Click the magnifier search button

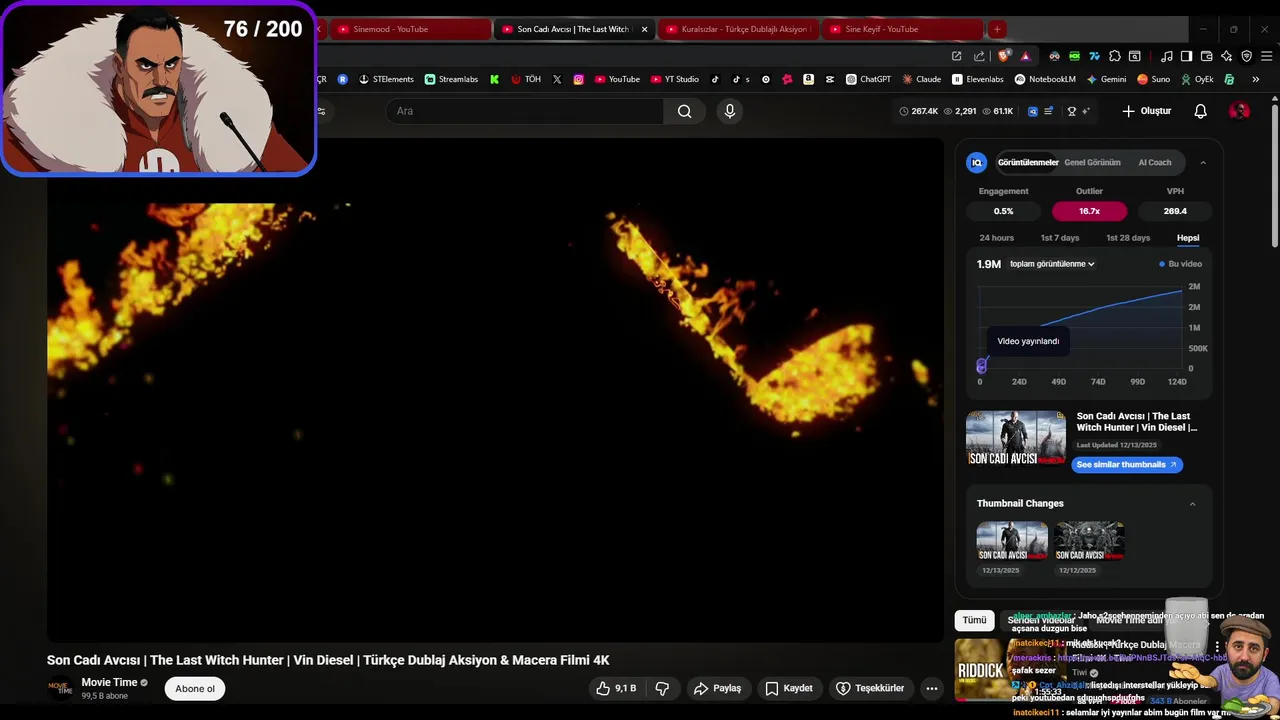tap(684, 111)
